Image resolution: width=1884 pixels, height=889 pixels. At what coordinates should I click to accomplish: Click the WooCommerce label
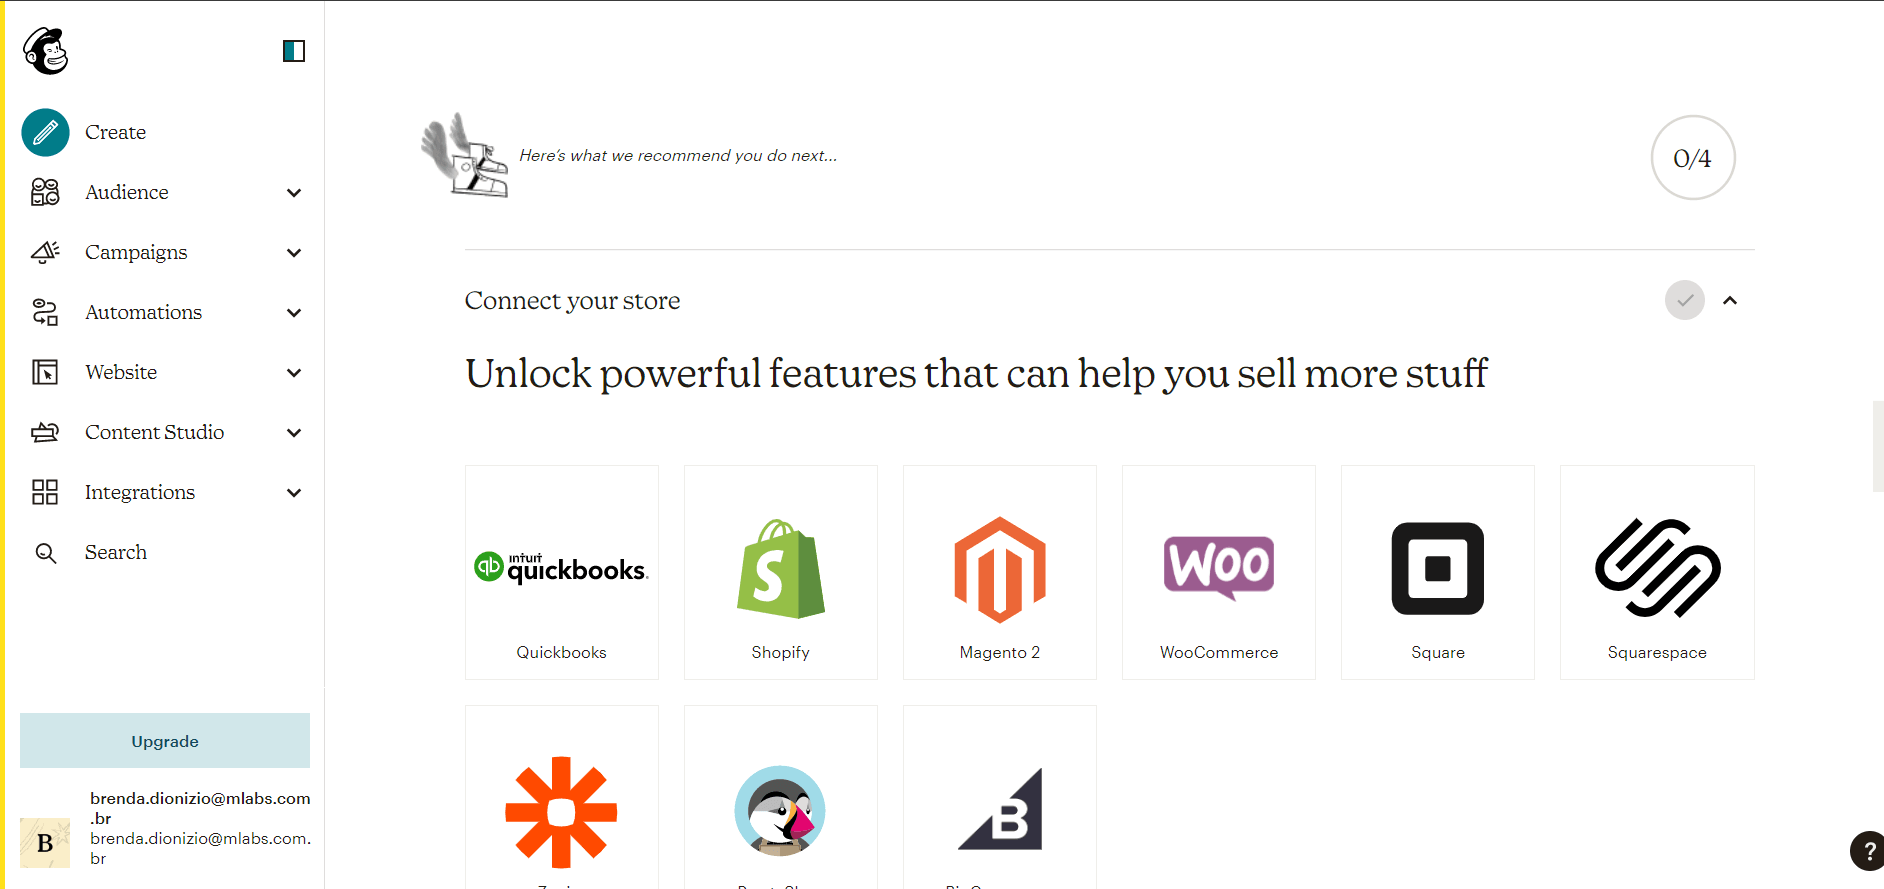(1219, 652)
